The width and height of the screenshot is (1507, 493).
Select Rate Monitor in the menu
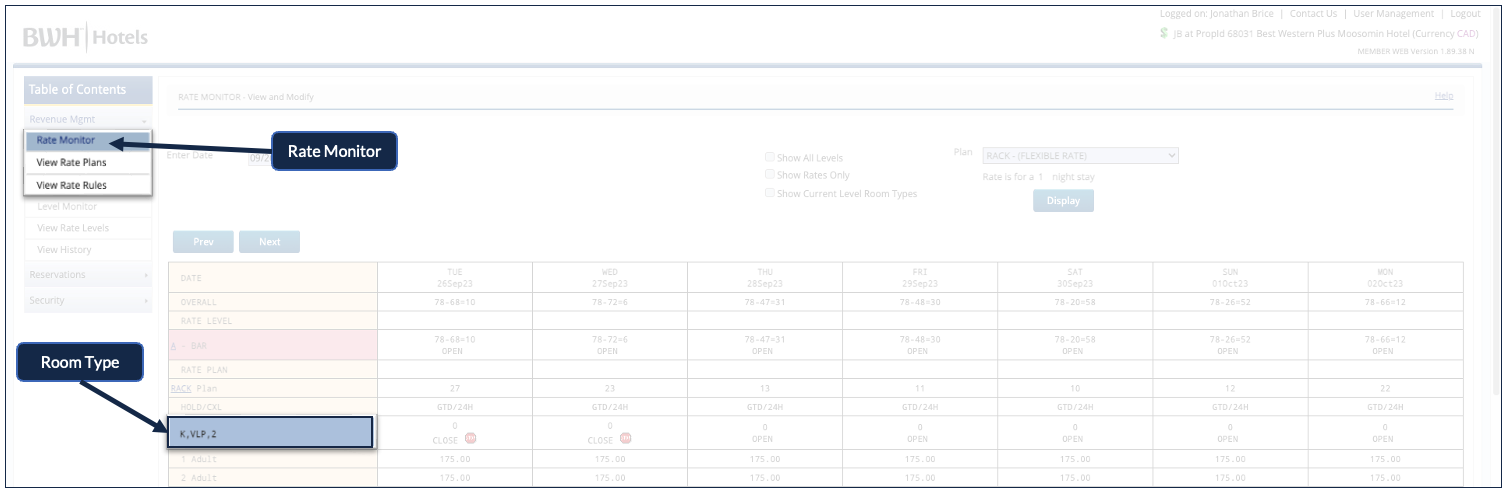pyautogui.click(x=66, y=140)
